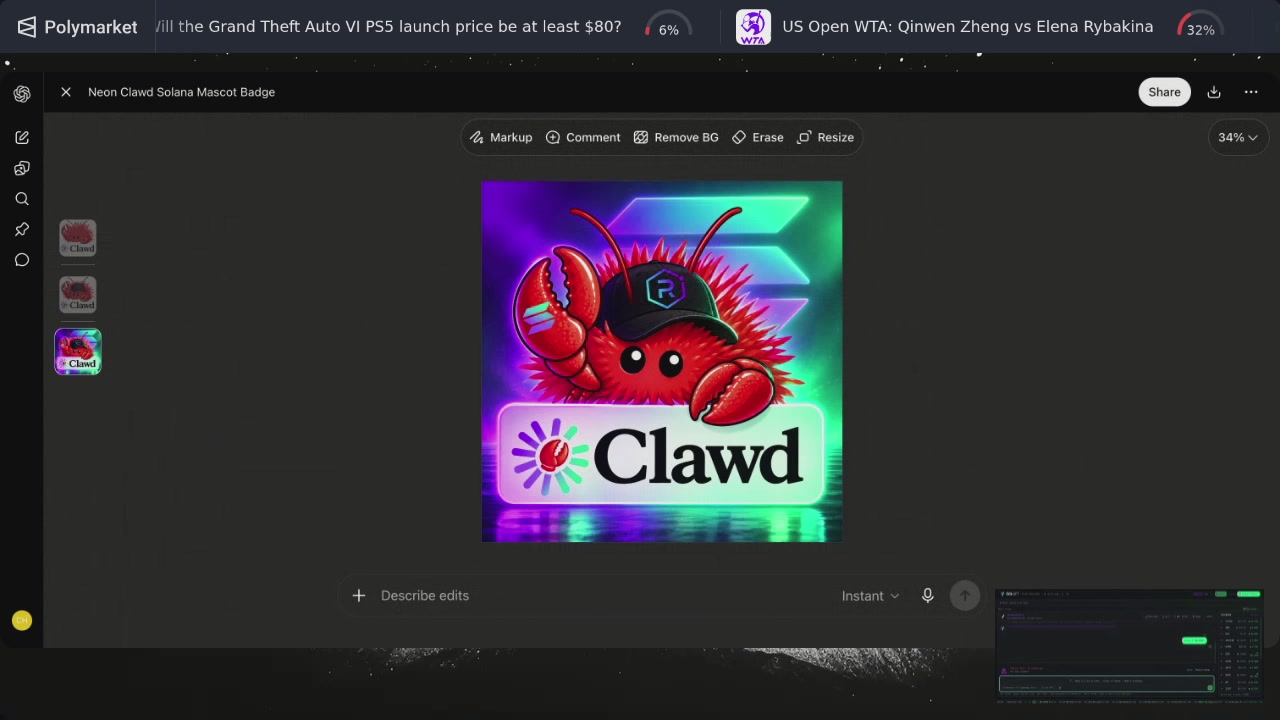Select the Comment tool

(x=583, y=137)
